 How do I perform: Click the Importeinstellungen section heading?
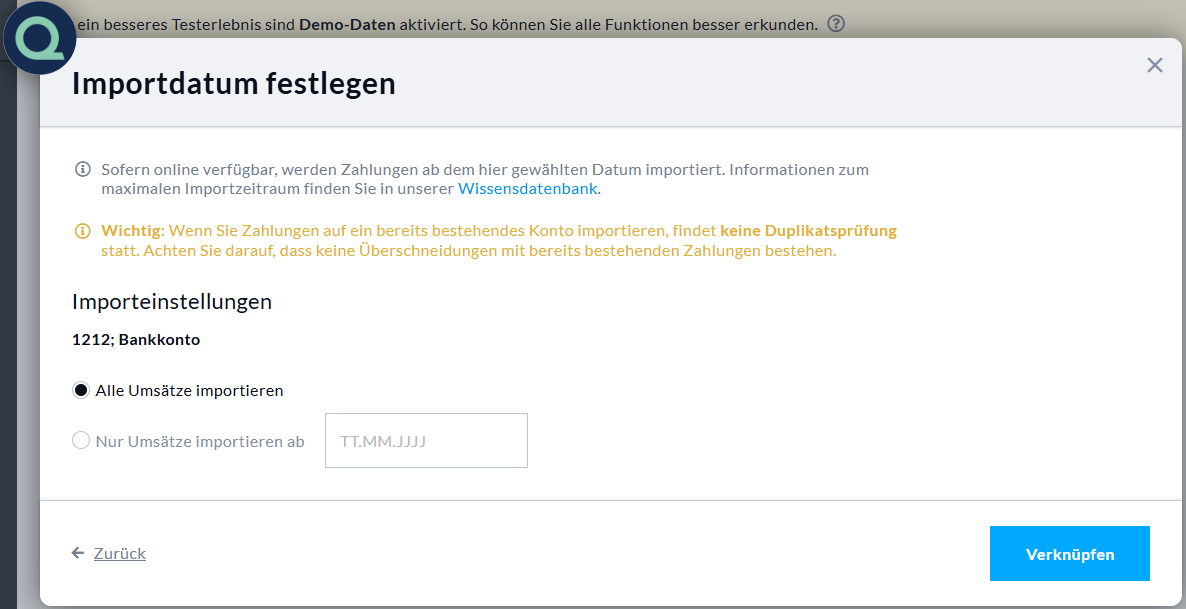(x=172, y=301)
